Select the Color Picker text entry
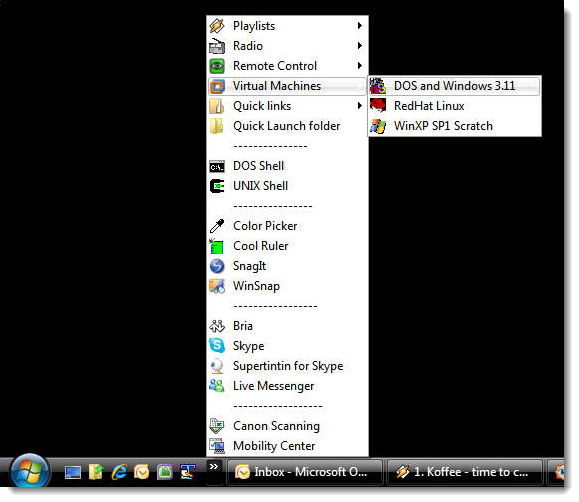 (265, 226)
